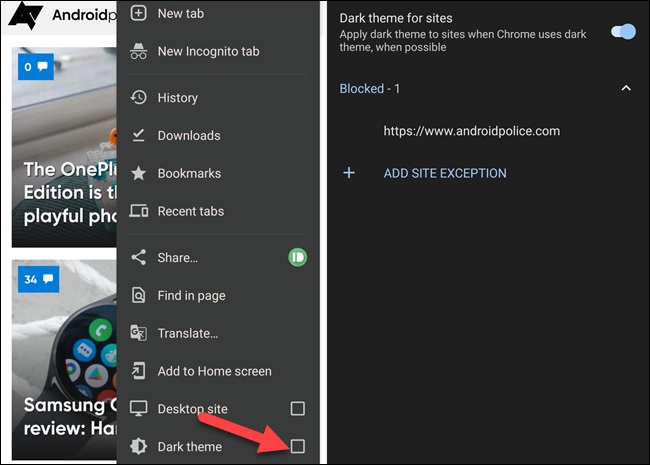The width and height of the screenshot is (650, 465).
Task: Open Find in page menu item
Action: pyautogui.click(x=191, y=295)
